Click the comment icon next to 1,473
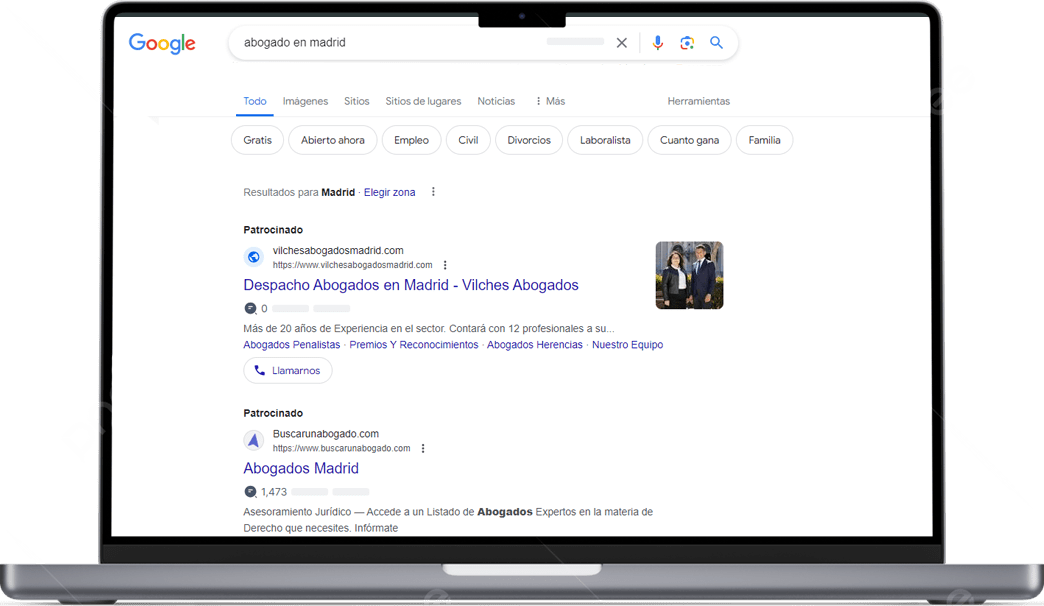Image resolution: width=1044 pixels, height=606 pixels. click(250, 491)
